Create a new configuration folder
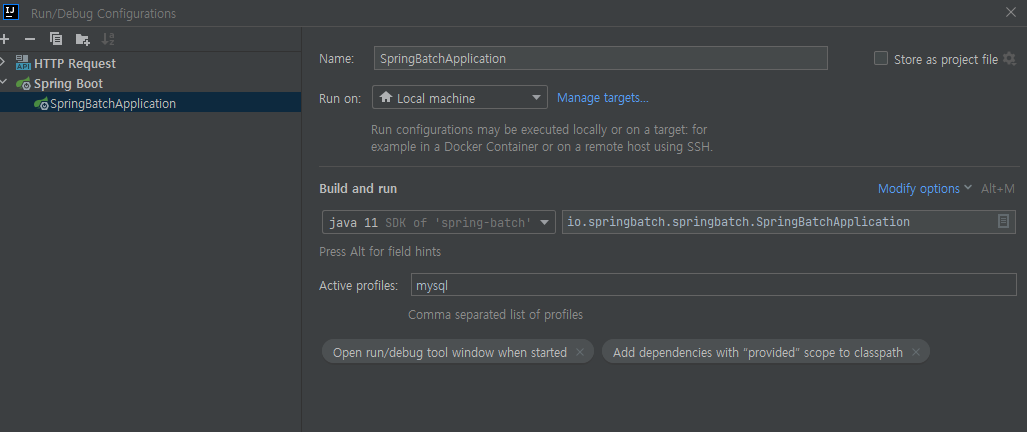Viewport: 1027px width, 432px height. 83,39
